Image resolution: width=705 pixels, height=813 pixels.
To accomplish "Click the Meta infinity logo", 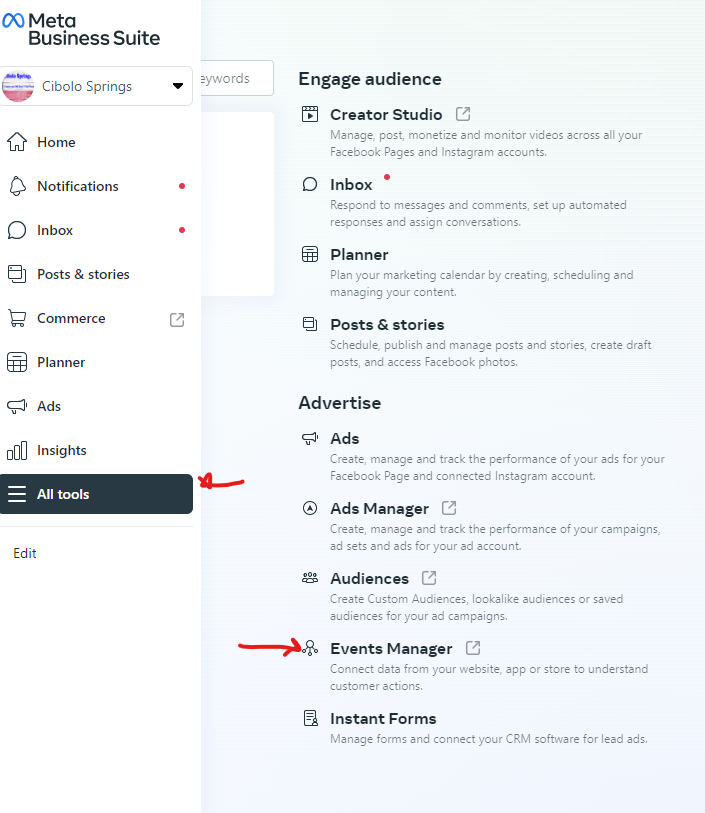I will (14, 20).
